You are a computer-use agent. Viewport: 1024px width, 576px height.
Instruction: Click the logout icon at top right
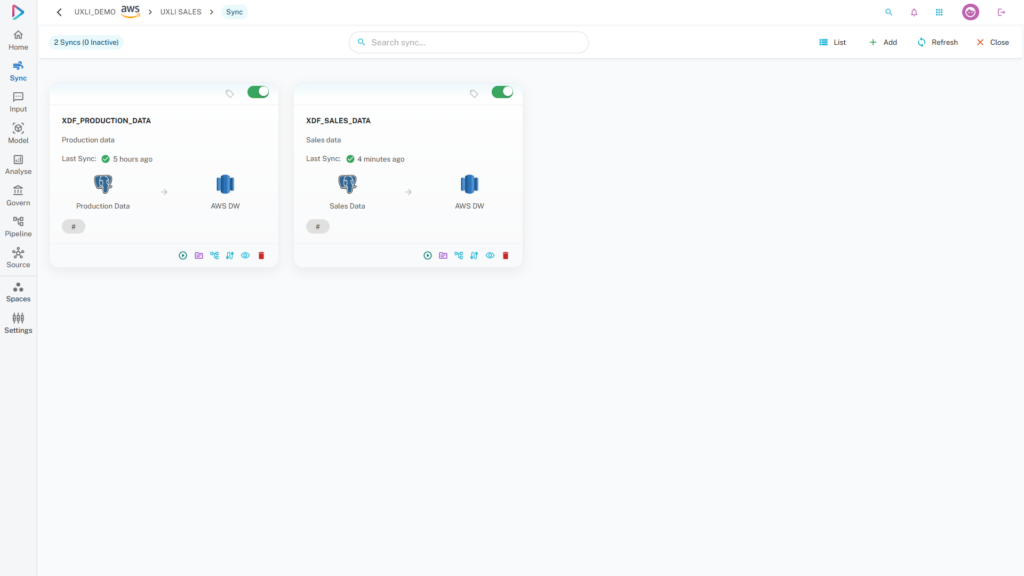(1001, 12)
